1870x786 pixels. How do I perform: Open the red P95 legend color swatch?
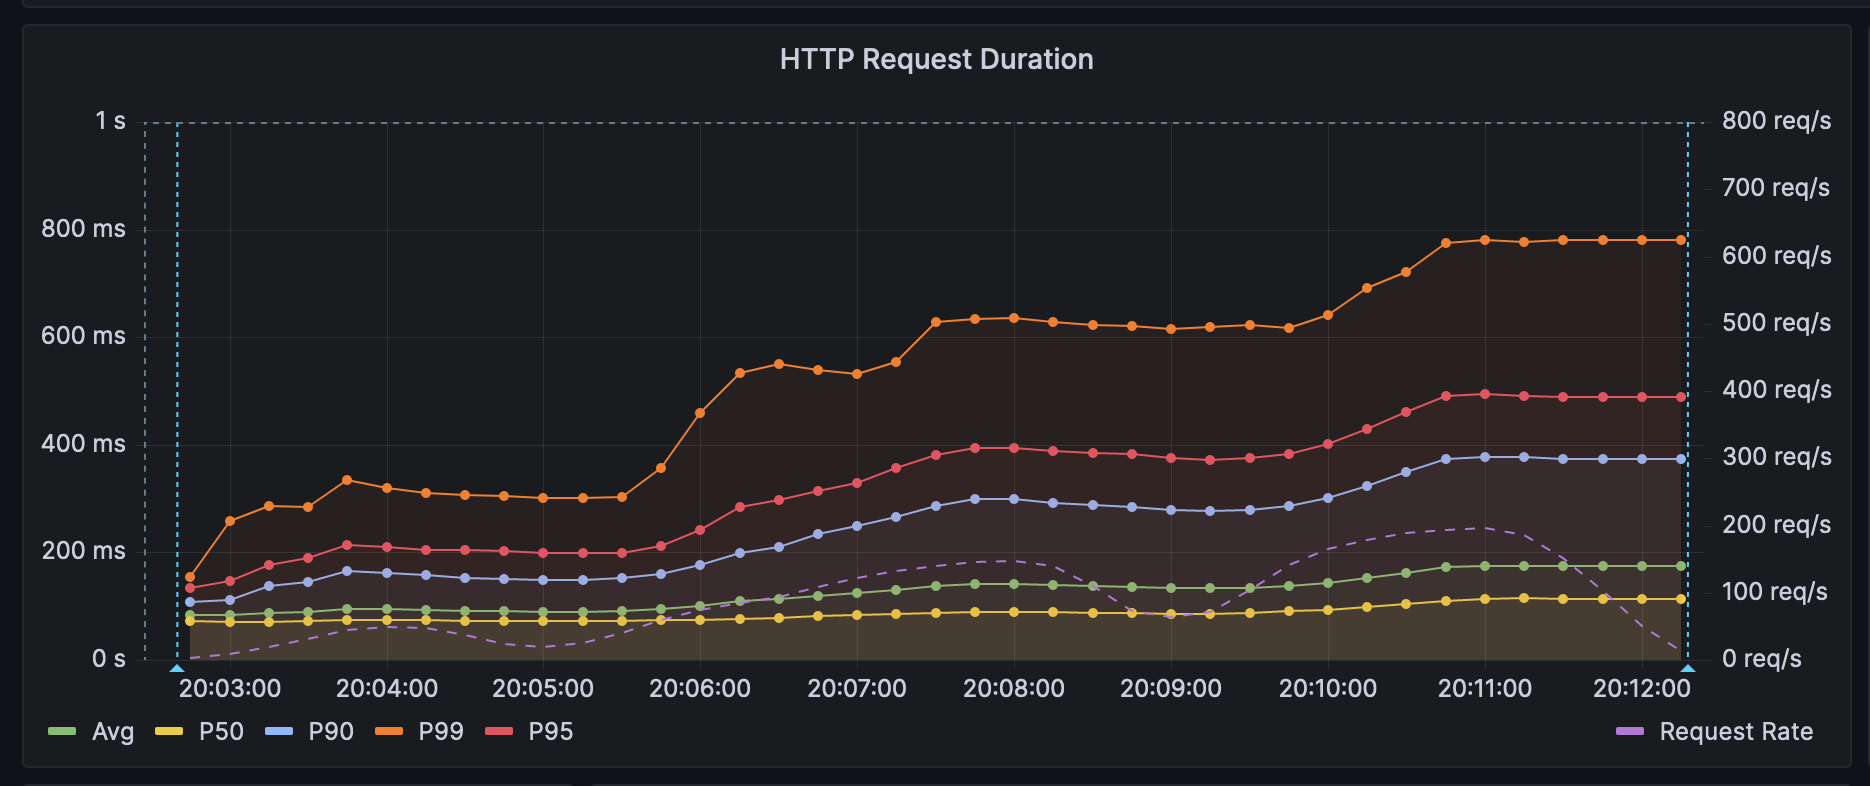[x=499, y=732]
